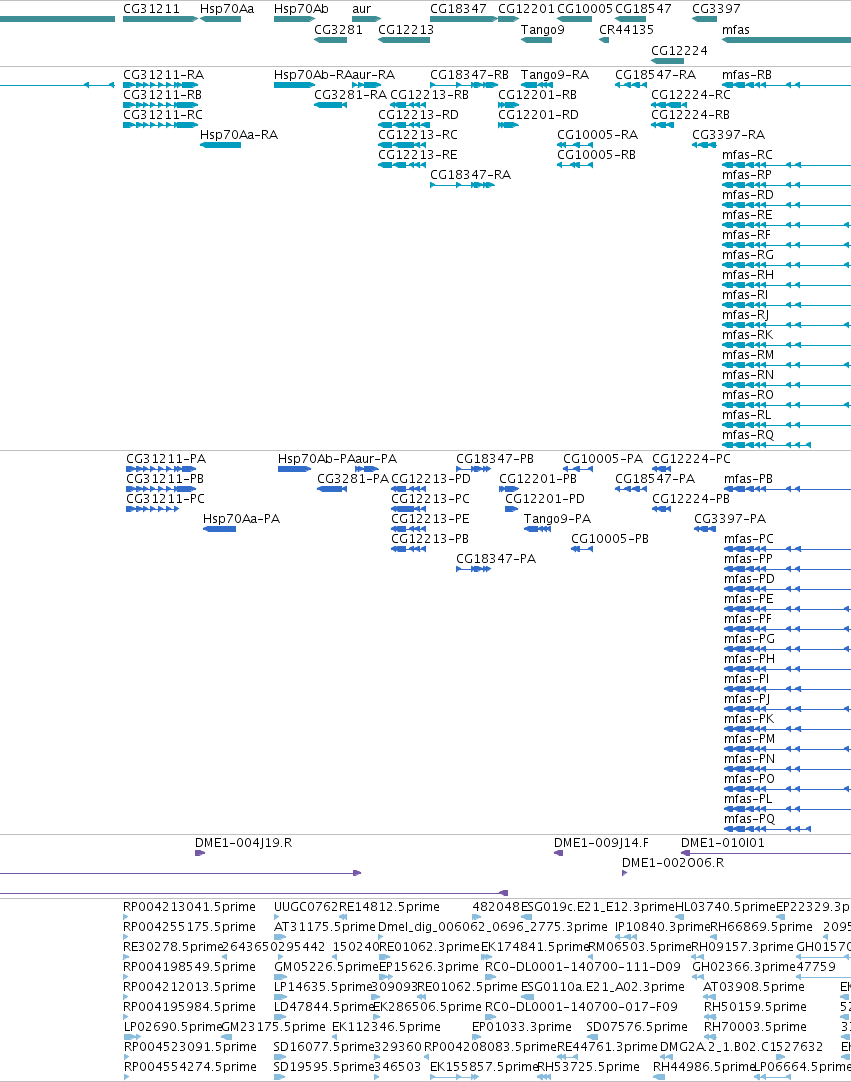Select the mfas-RG transcript
Viewport: 851px width, 1082px height.
[x=786, y=265]
